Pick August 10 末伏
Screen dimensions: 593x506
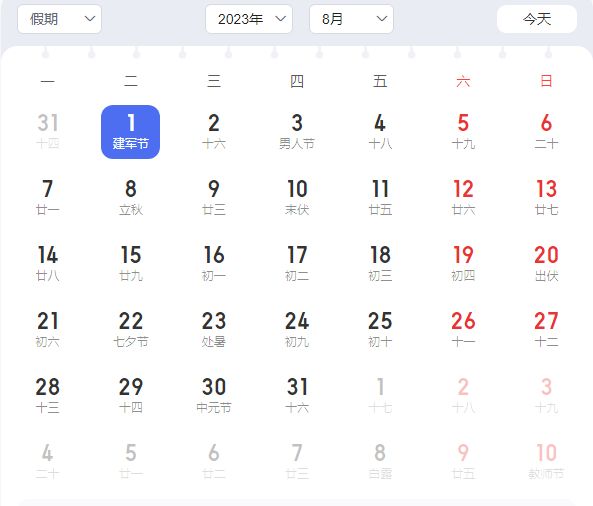point(297,198)
